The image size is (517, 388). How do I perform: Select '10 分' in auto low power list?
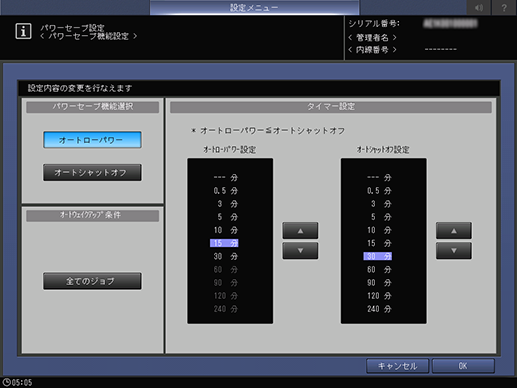click(226, 230)
